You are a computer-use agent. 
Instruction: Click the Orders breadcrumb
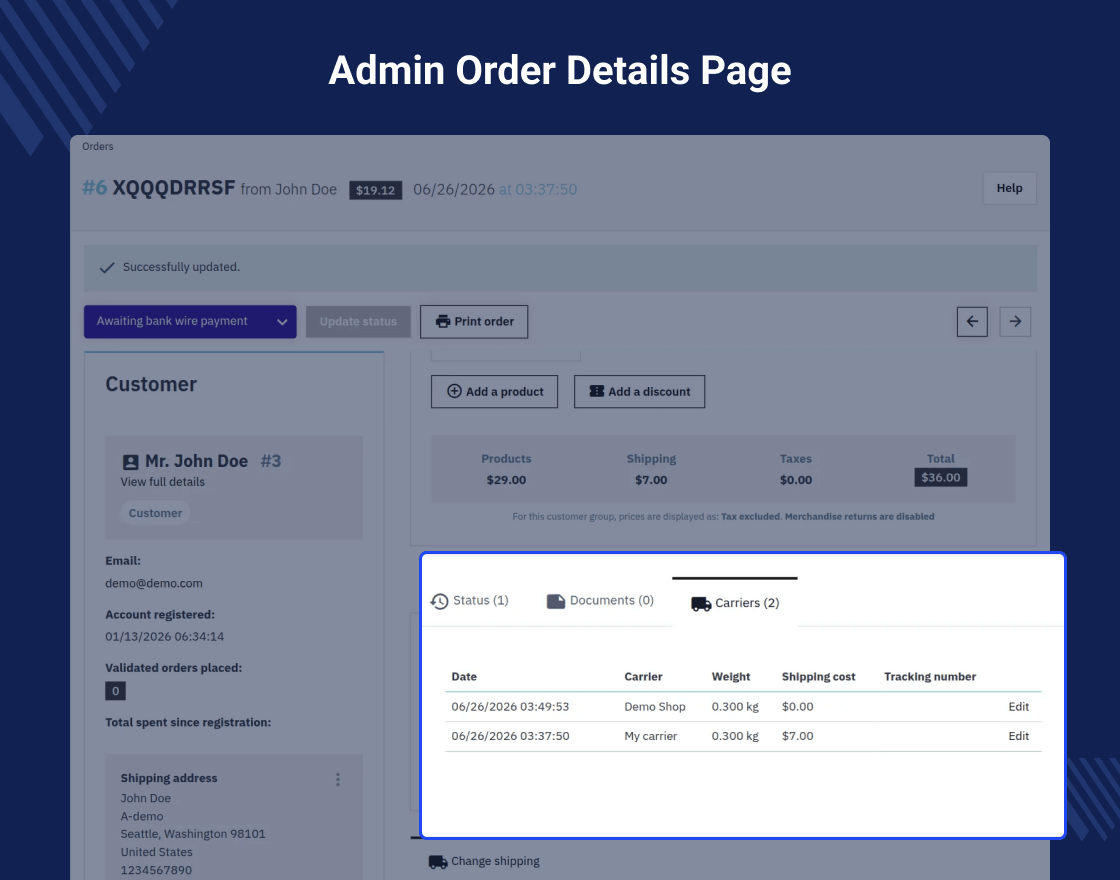point(98,146)
